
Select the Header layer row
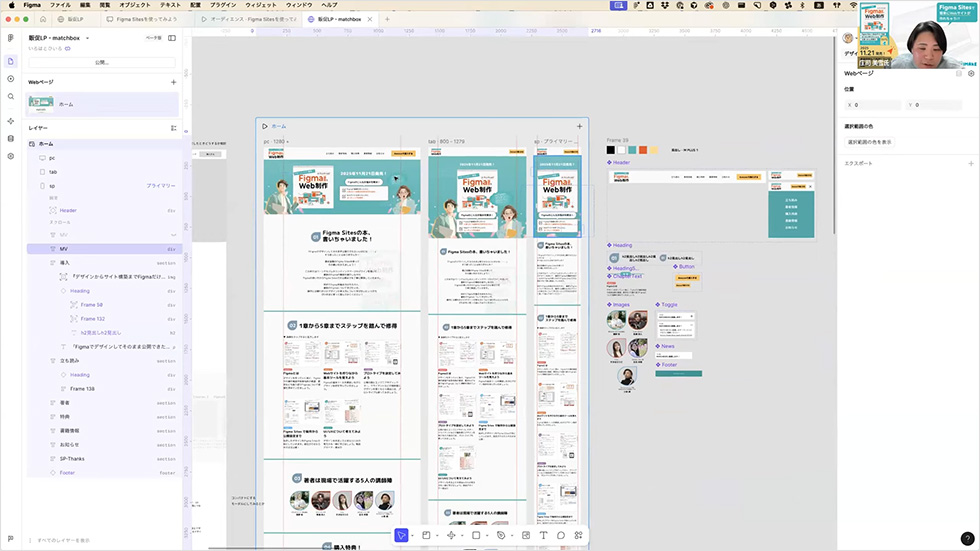[x=103, y=211]
